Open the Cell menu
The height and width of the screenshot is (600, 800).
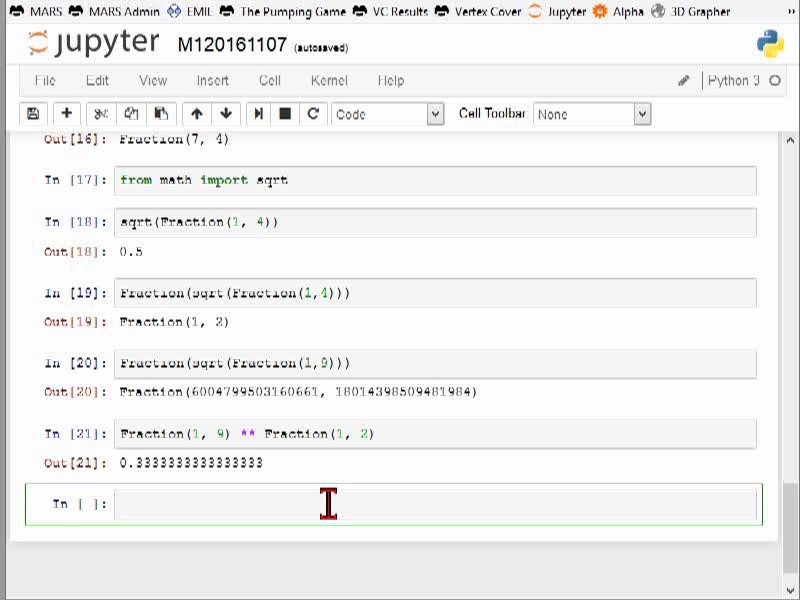click(x=270, y=81)
